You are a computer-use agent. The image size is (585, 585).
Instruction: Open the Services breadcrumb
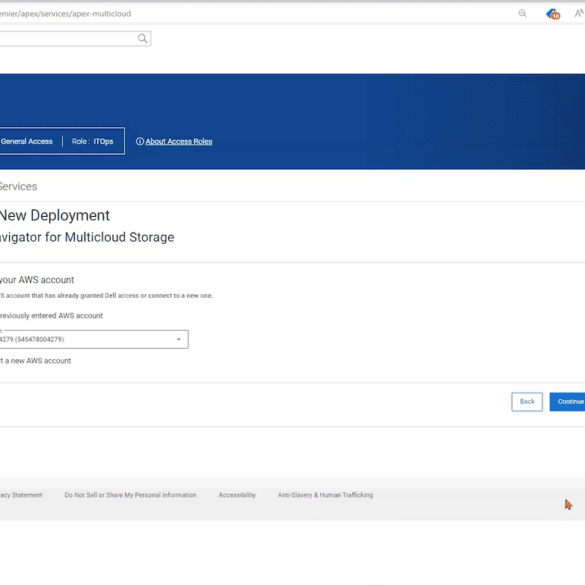pyautogui.click(x=18, y=186)
